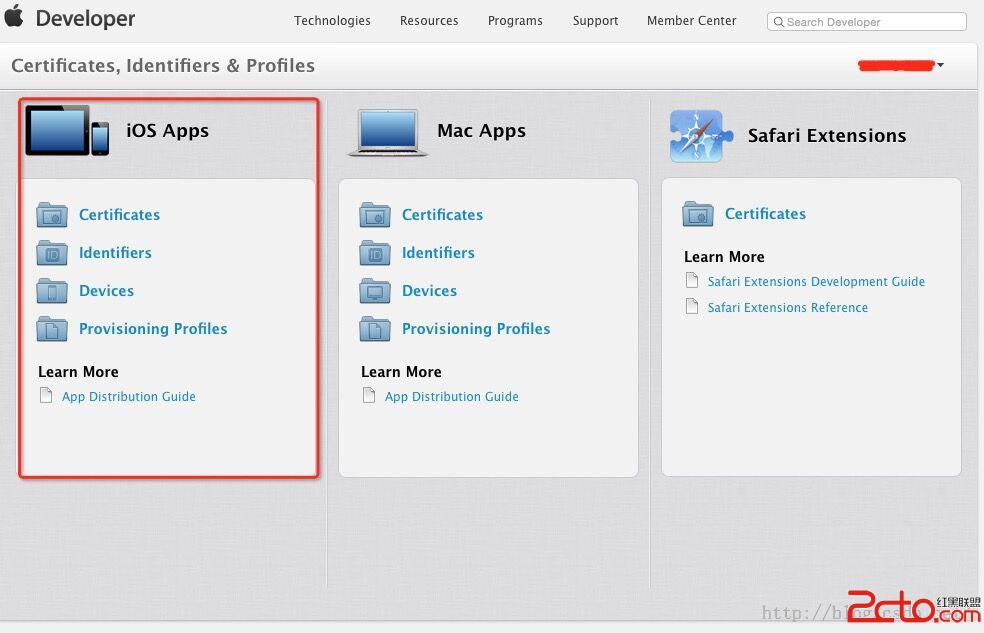Open Certificates under Mac Apps
Image resolution: width=984 pixels, height=633 pixels.
[442, 215]
